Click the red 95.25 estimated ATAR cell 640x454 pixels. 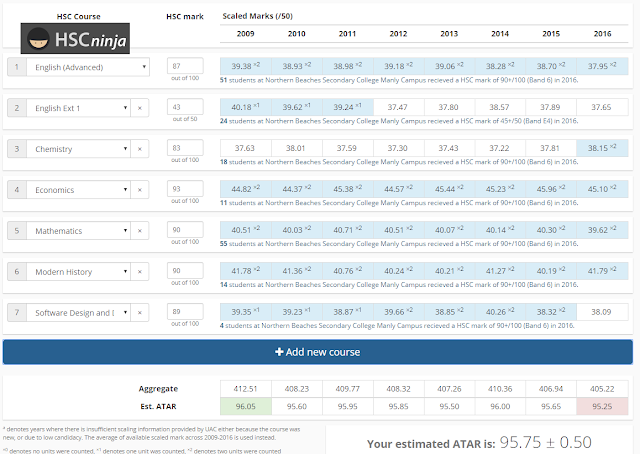(602, 406)
